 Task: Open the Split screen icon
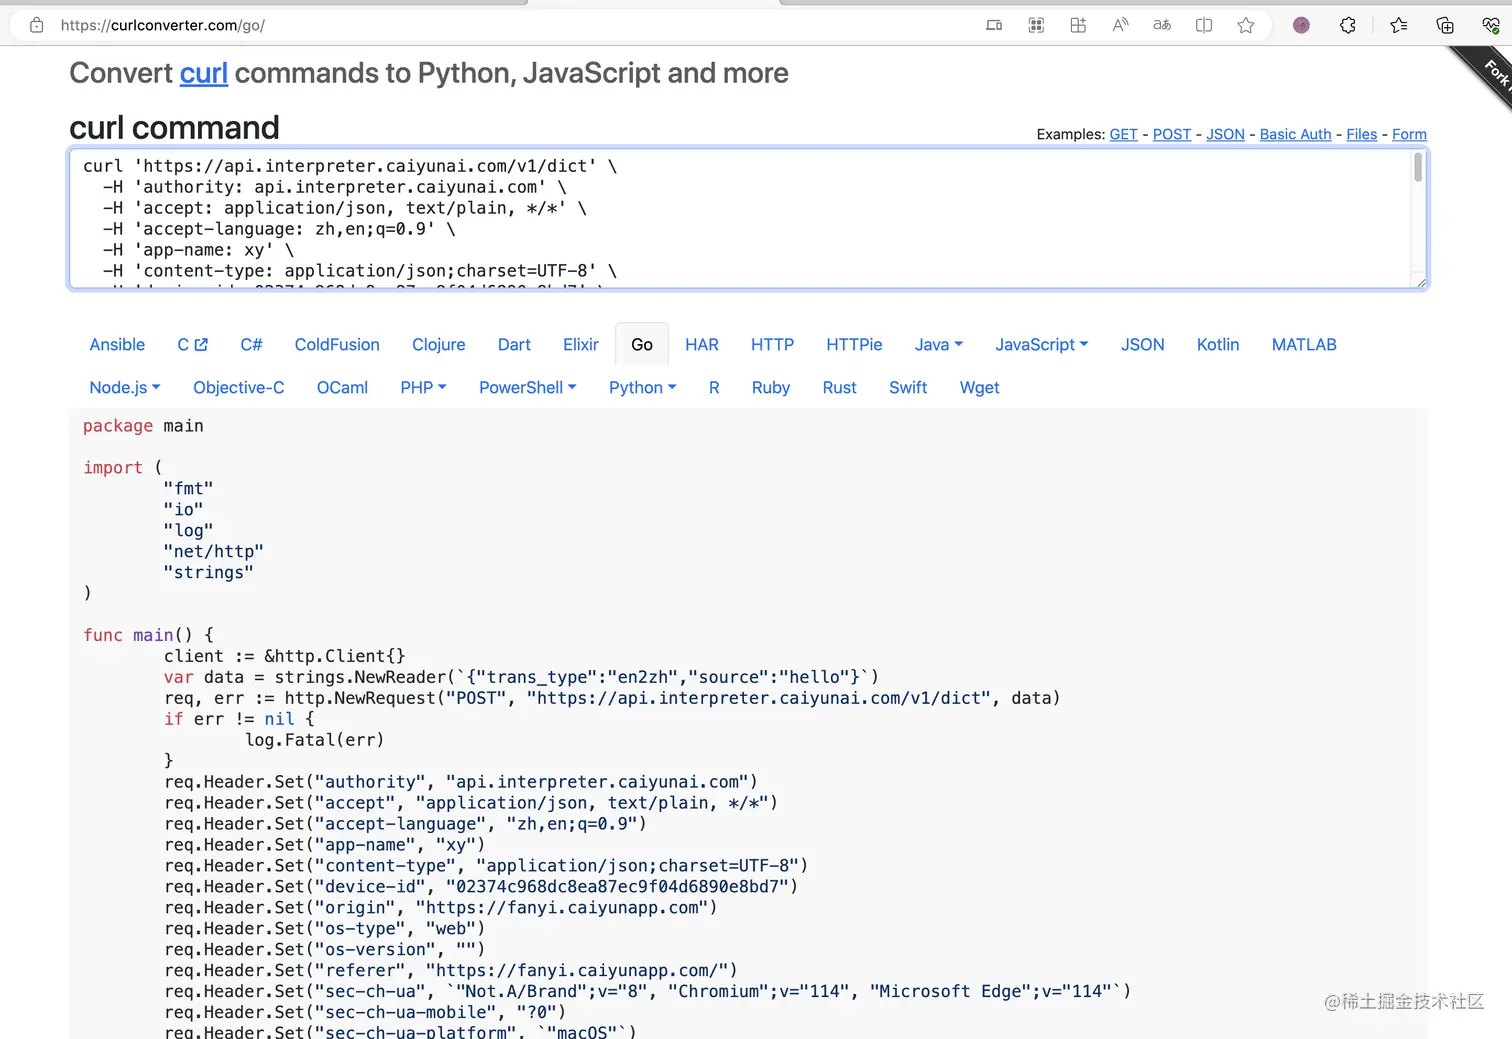1203,25
